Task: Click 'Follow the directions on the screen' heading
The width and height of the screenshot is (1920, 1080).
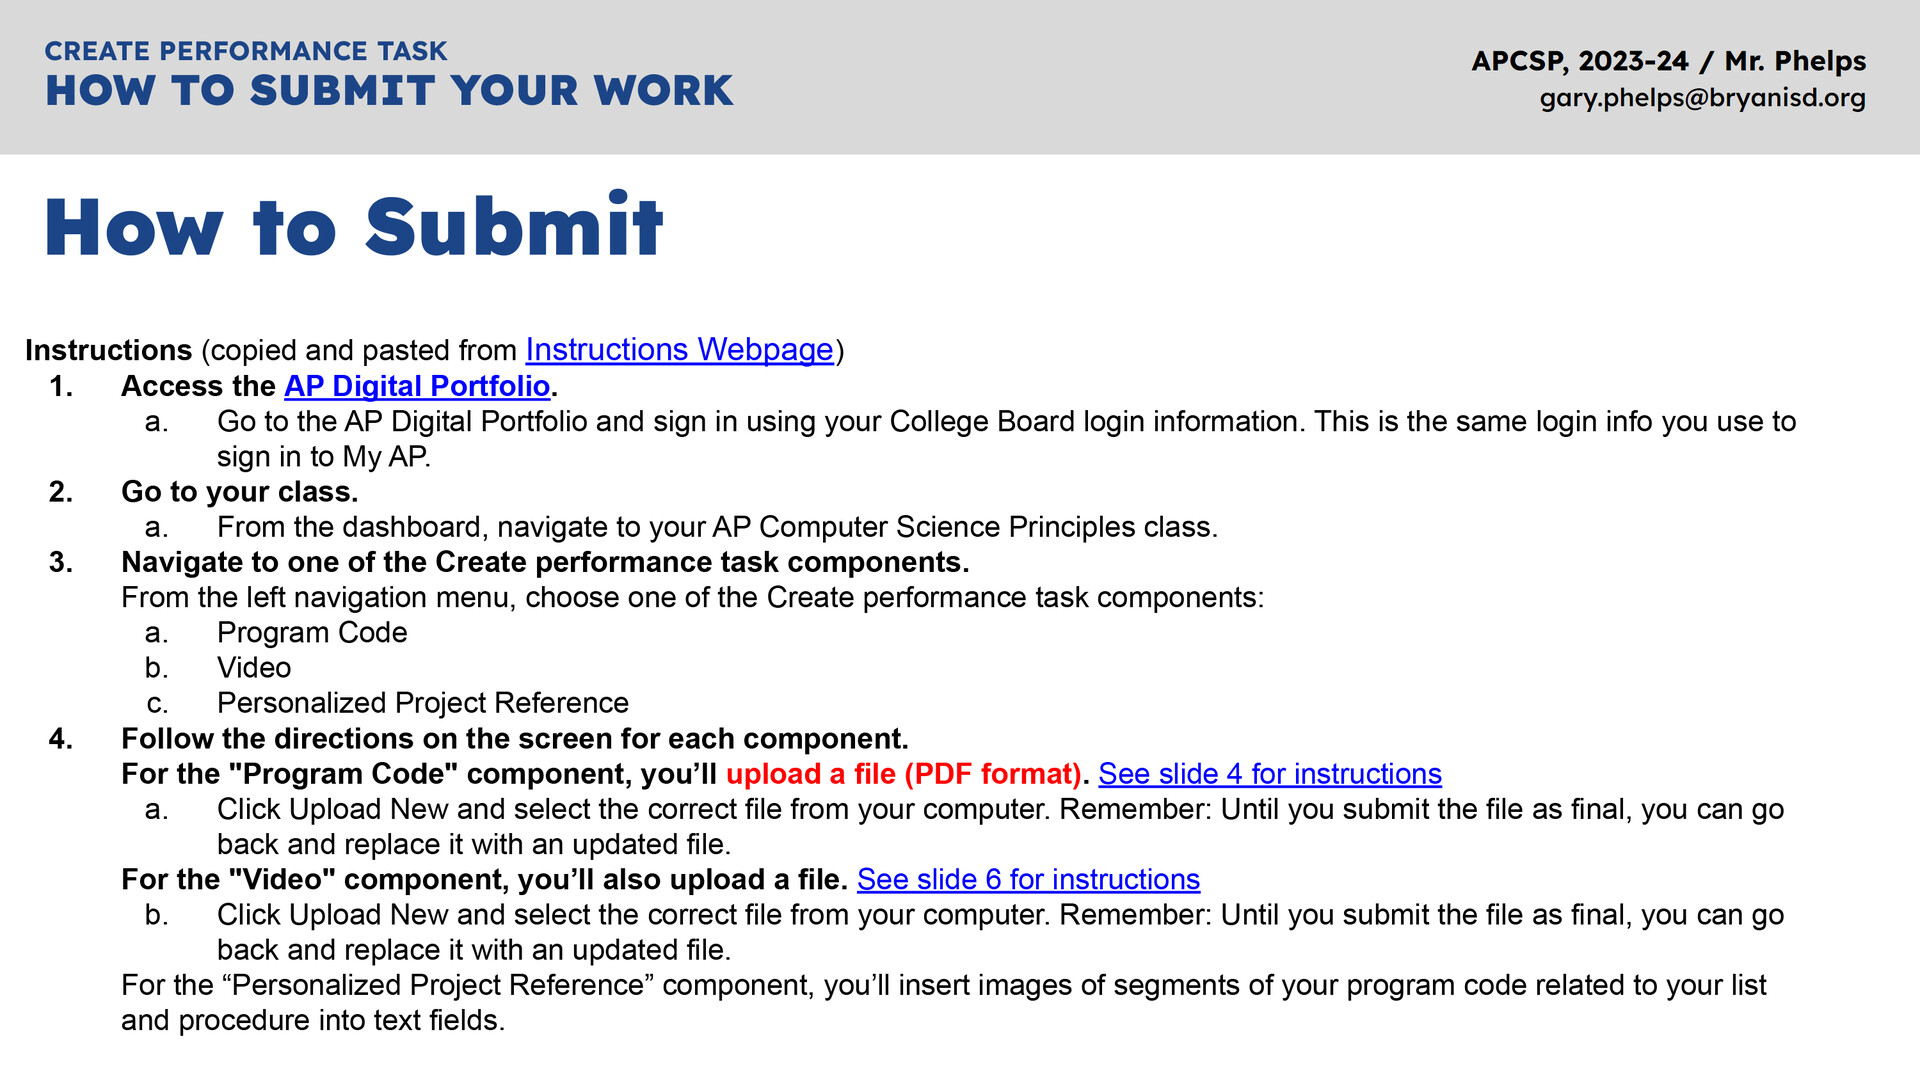Action: [x=514, y=739]
